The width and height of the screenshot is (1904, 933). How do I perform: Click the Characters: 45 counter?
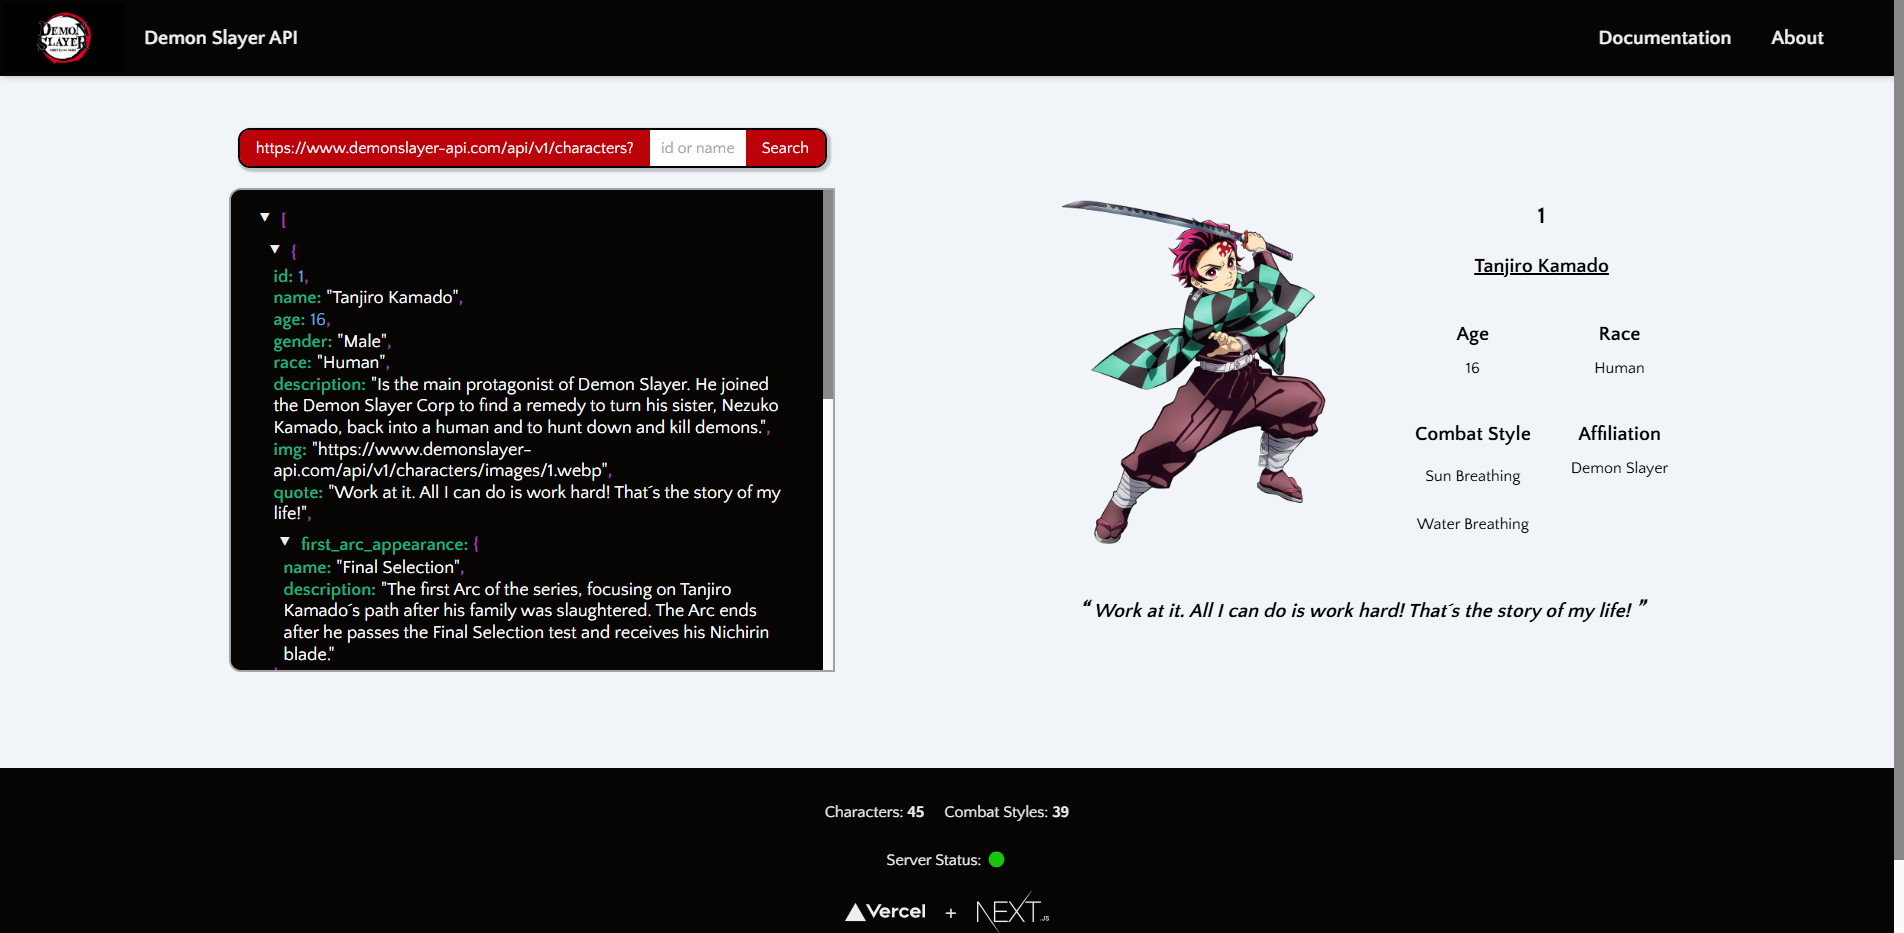coord(874,812)
